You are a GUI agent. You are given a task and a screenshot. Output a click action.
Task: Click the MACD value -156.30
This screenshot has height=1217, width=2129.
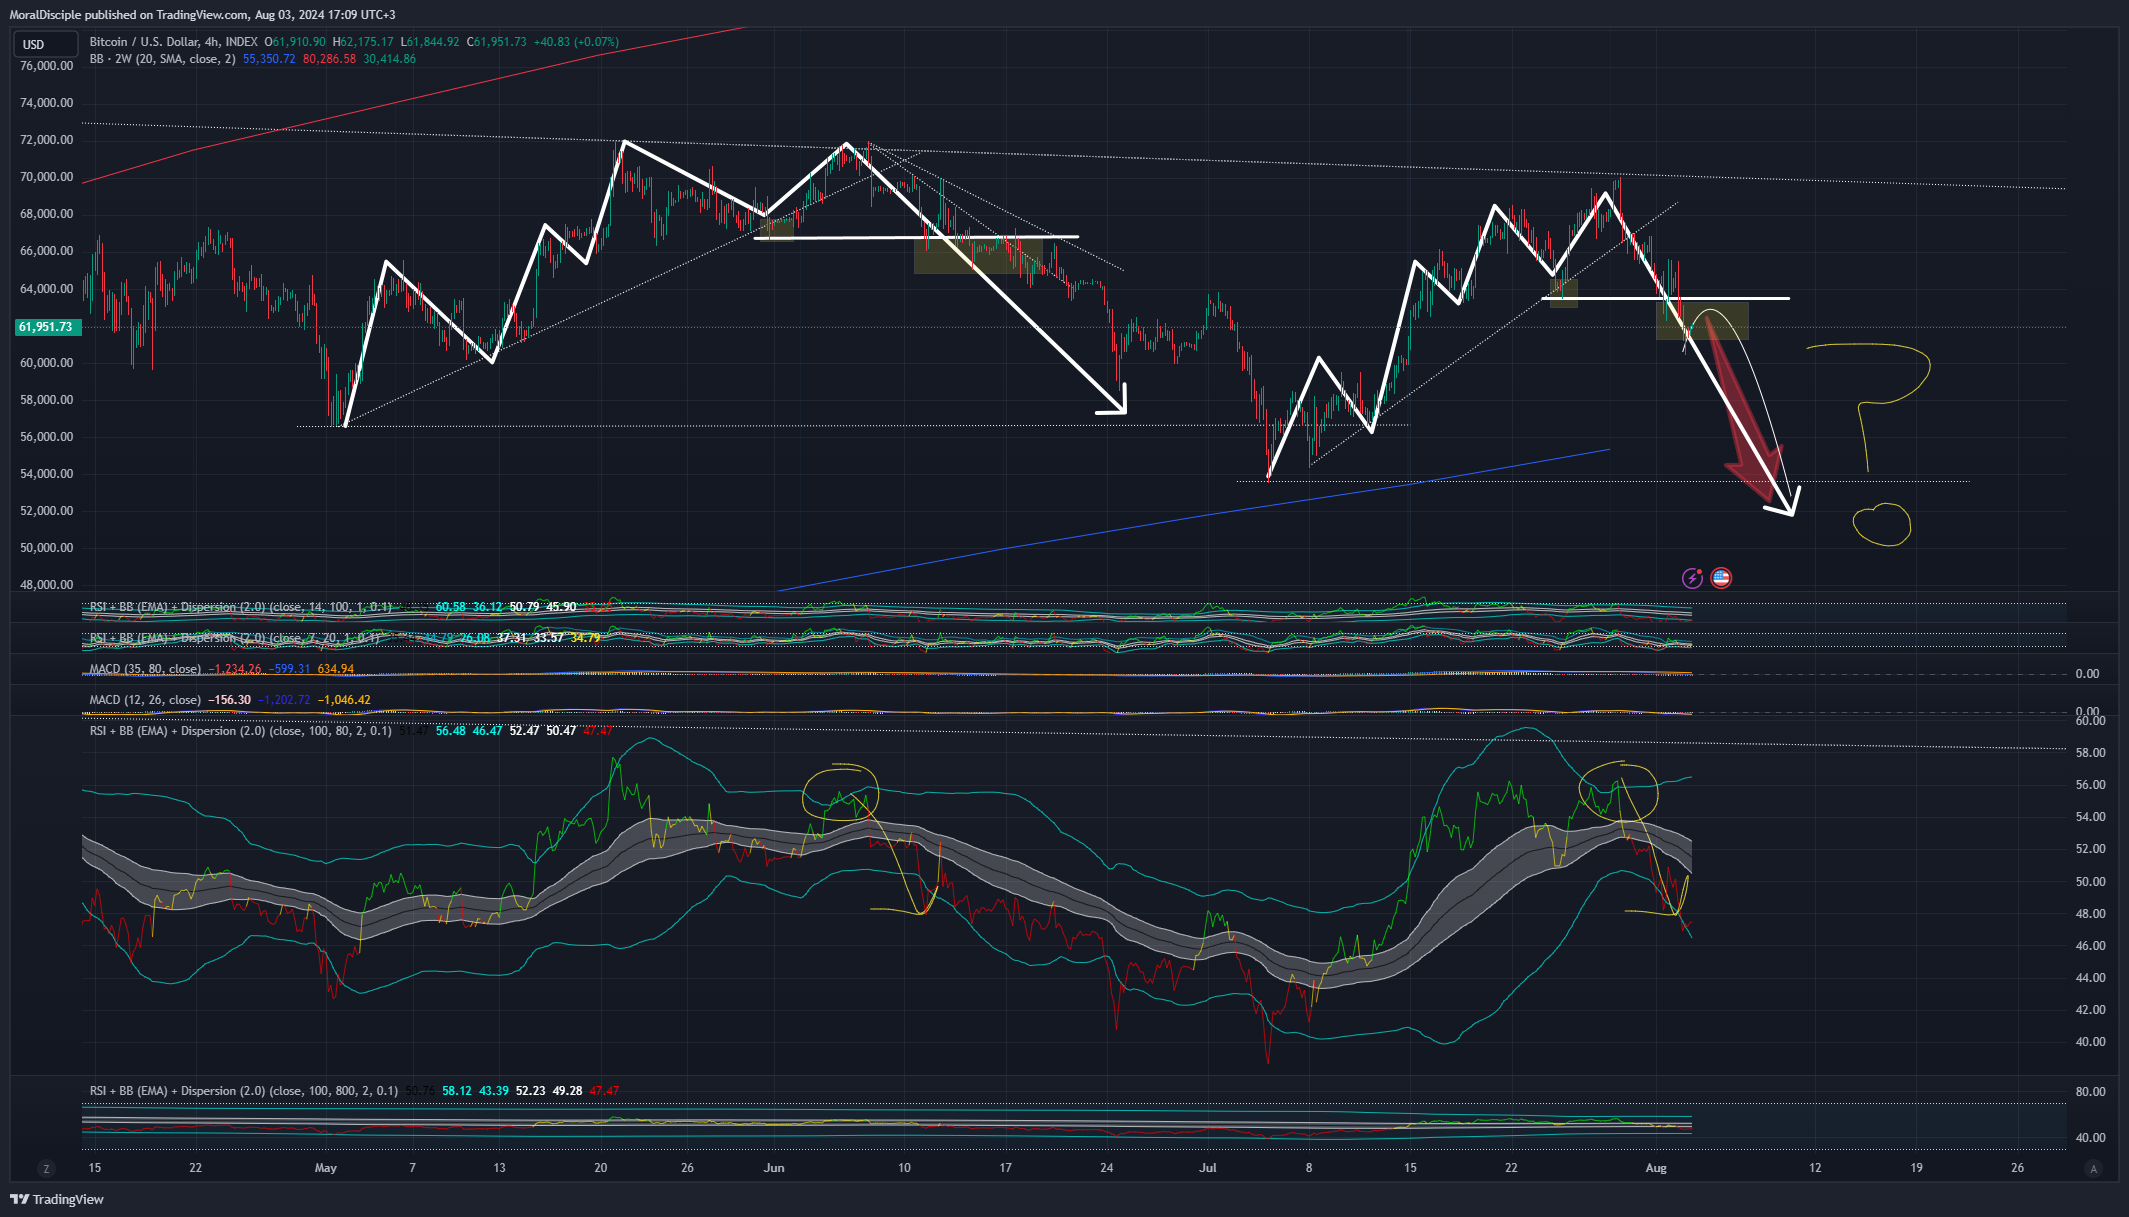[x=230, y=700]
